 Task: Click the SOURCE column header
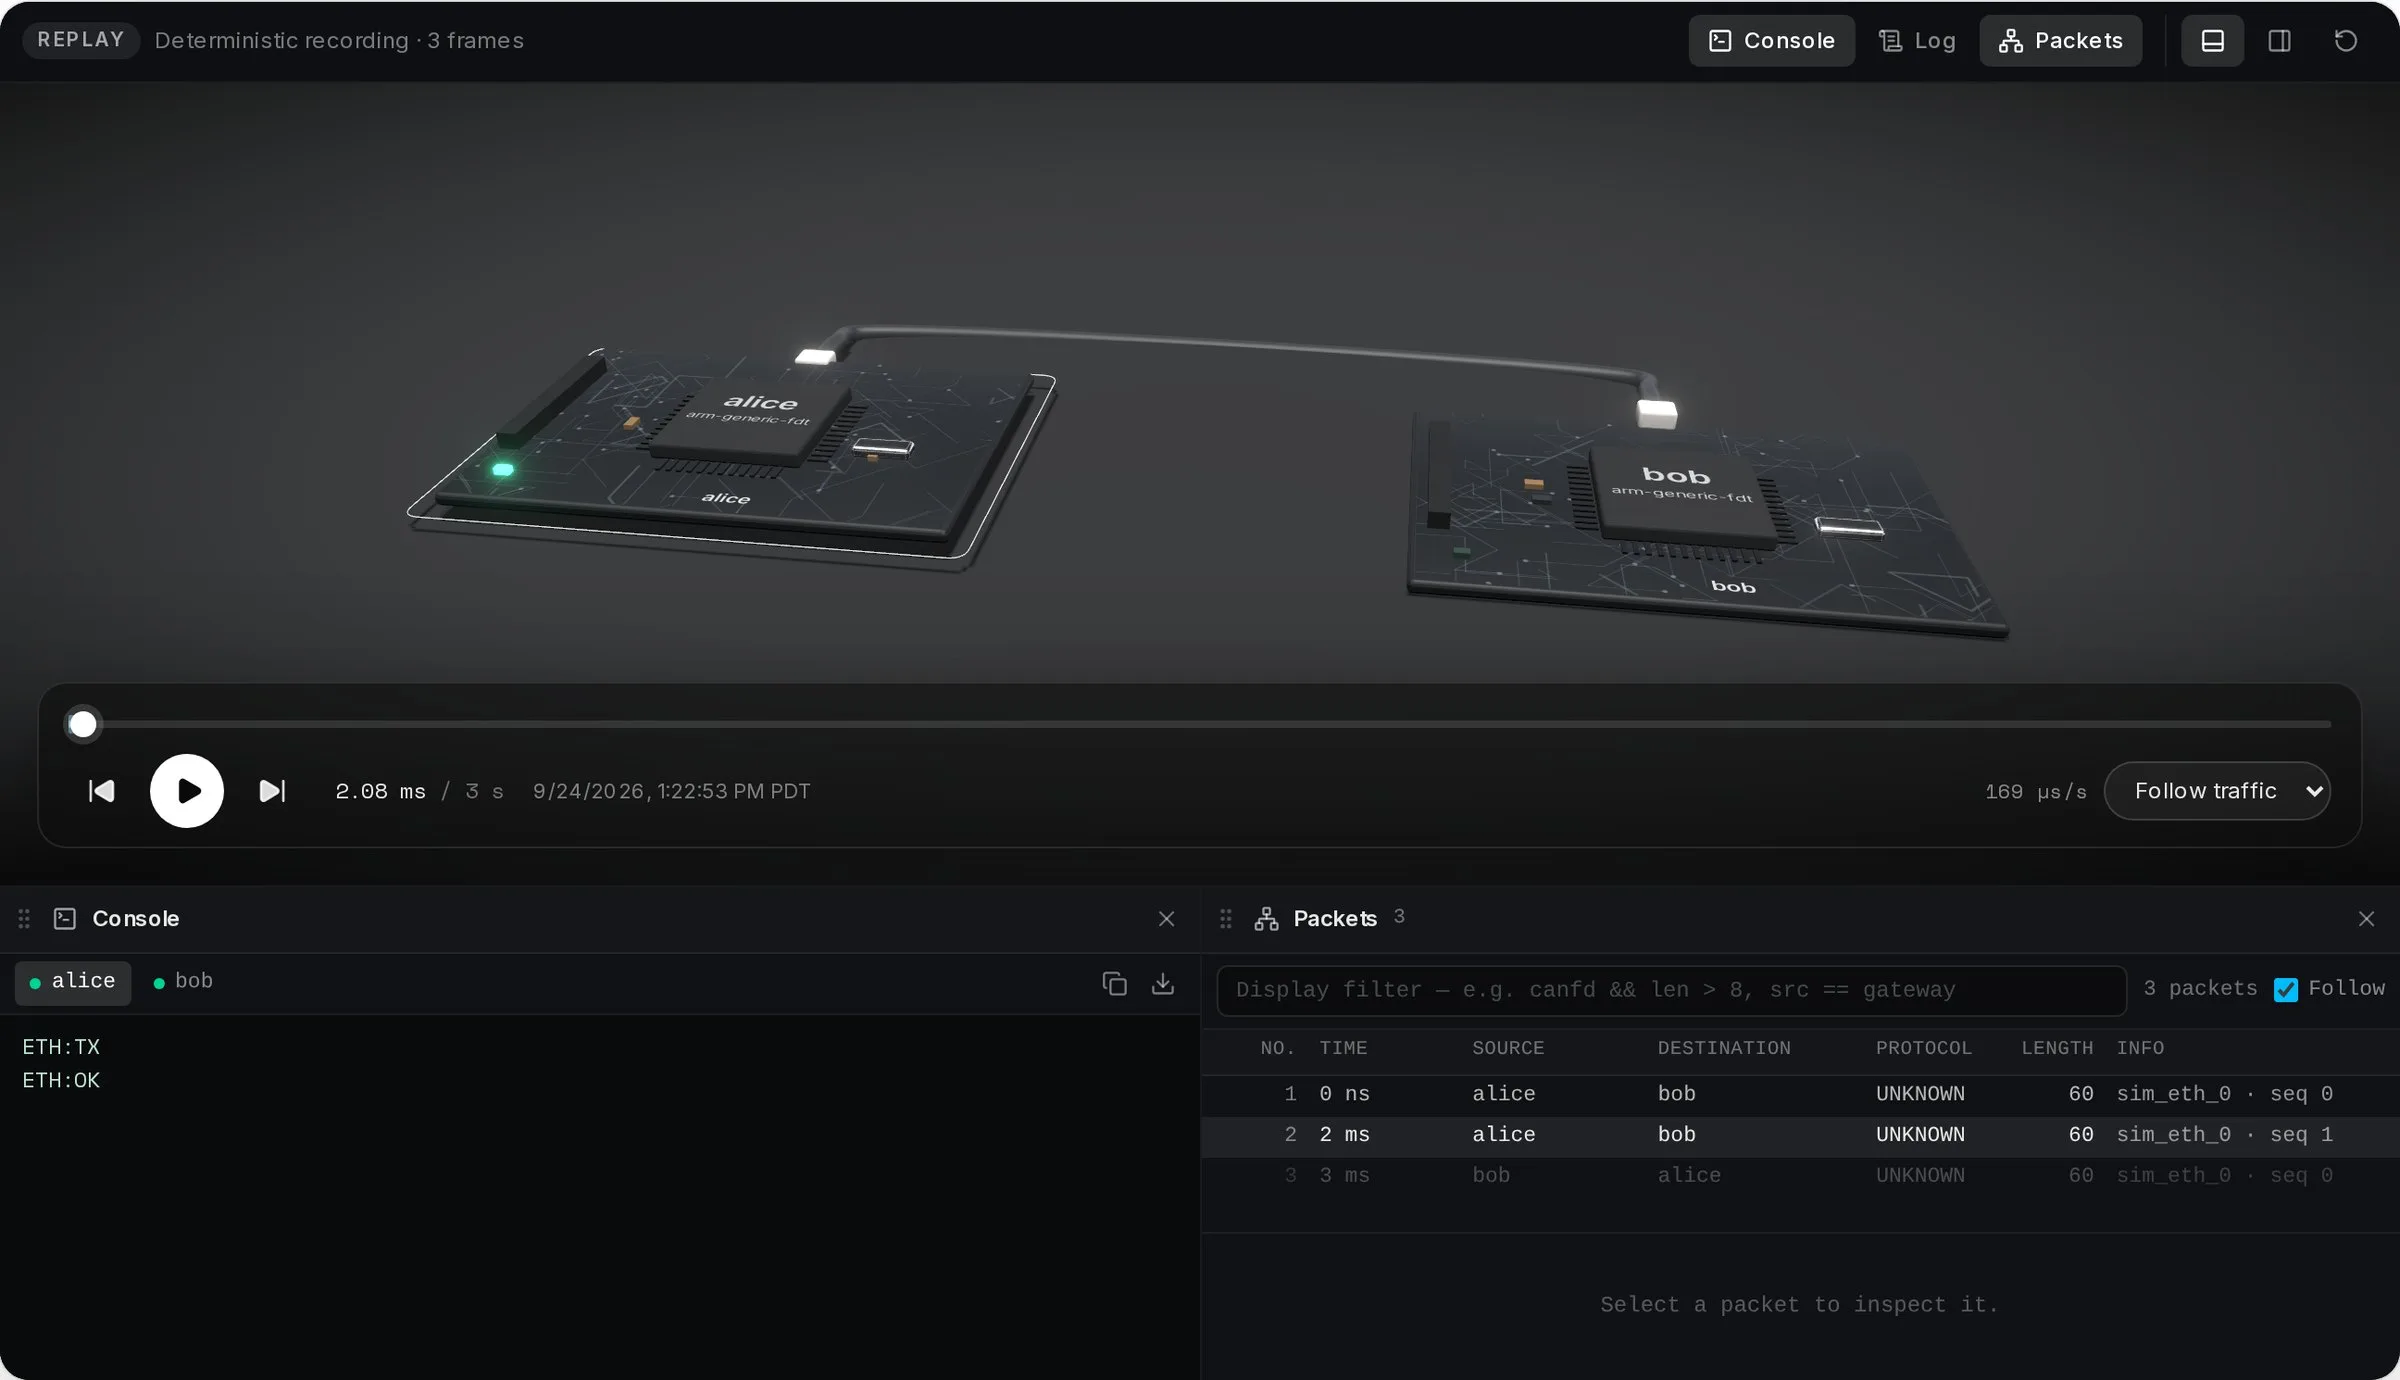pos(1508,1048)
